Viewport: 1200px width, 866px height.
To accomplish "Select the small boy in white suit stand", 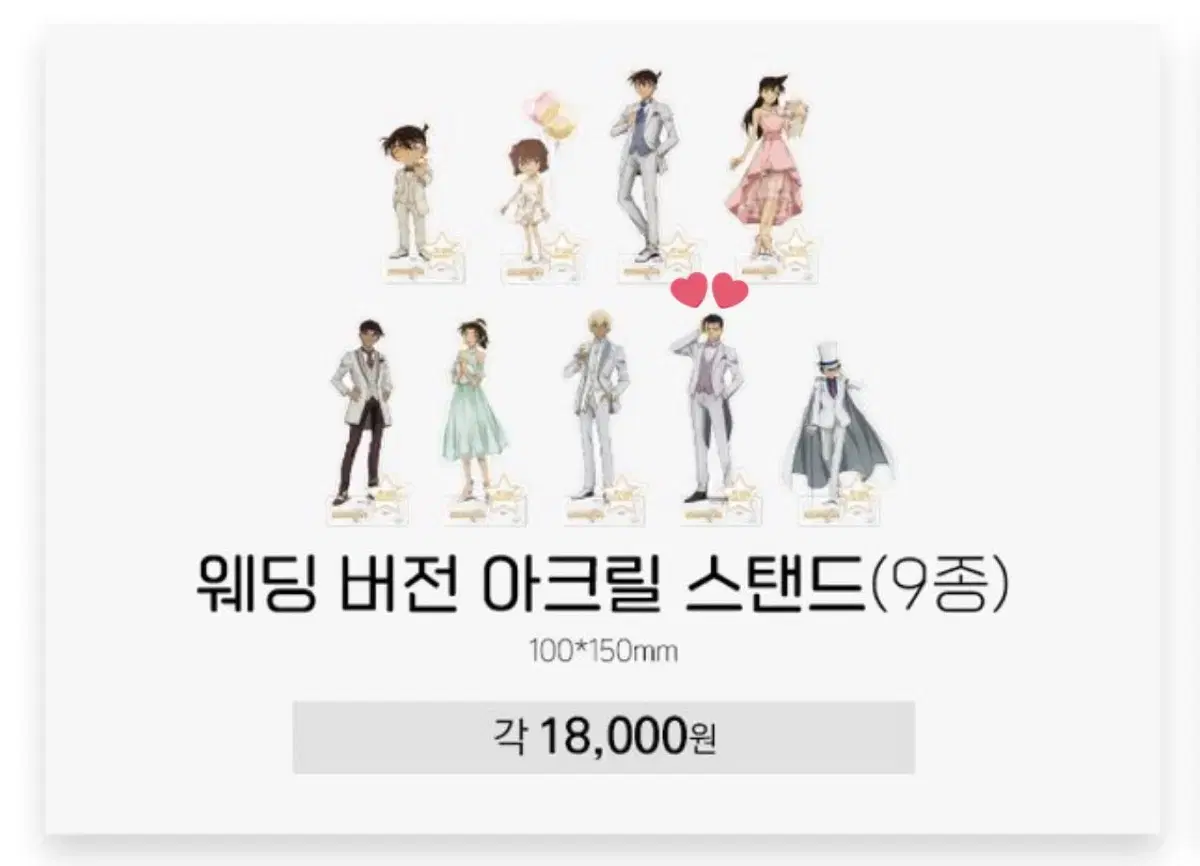I will [413, 198].
